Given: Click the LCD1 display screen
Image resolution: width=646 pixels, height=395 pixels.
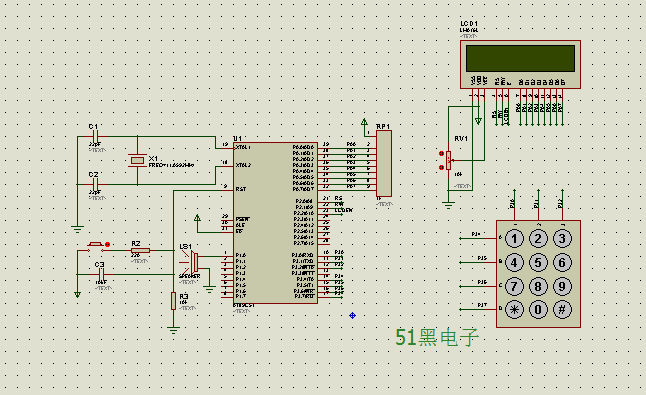Looking at the screenshot, I should [x=520, y=58].
